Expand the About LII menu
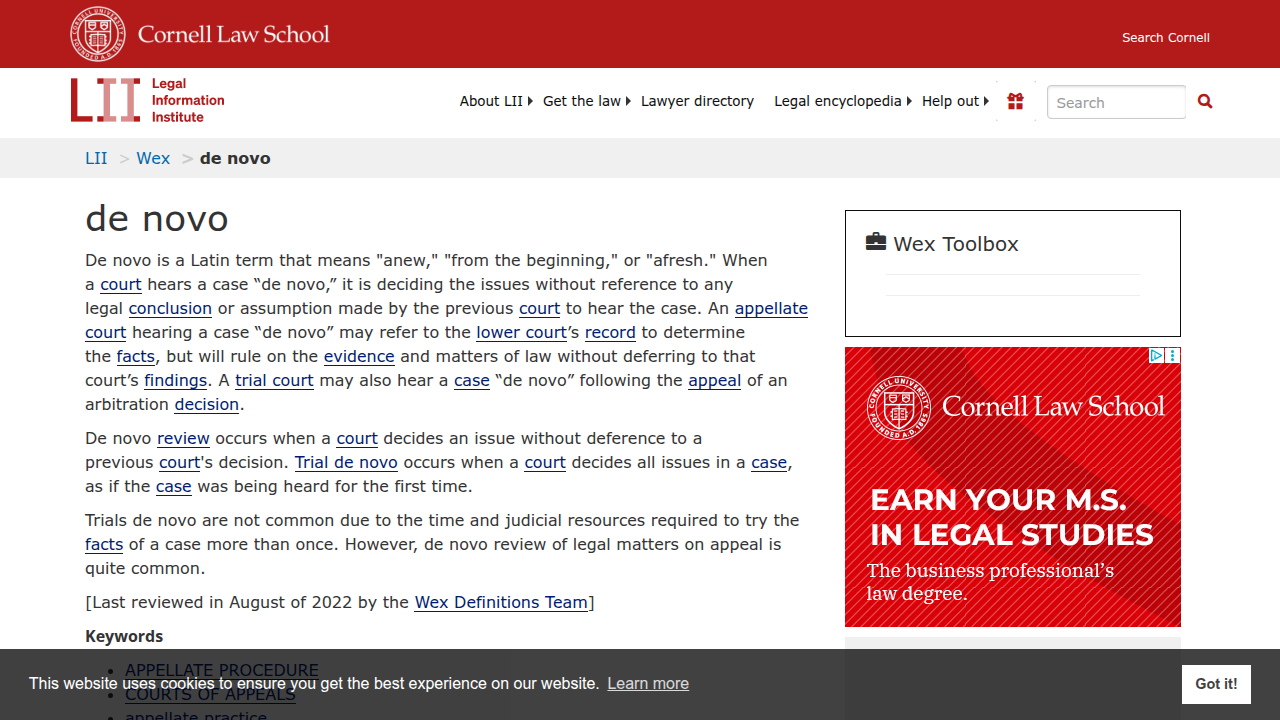 pos(496,101)
